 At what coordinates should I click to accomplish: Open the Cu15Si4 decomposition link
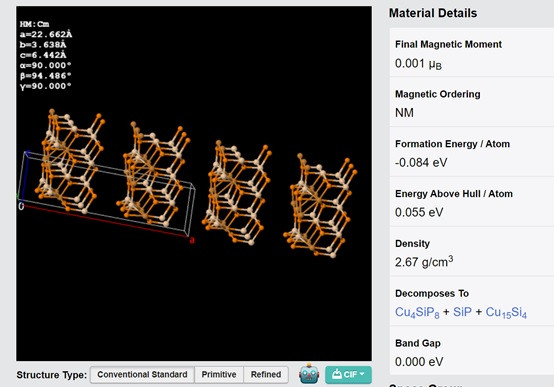pyautogui.click(x=506, y=312)
